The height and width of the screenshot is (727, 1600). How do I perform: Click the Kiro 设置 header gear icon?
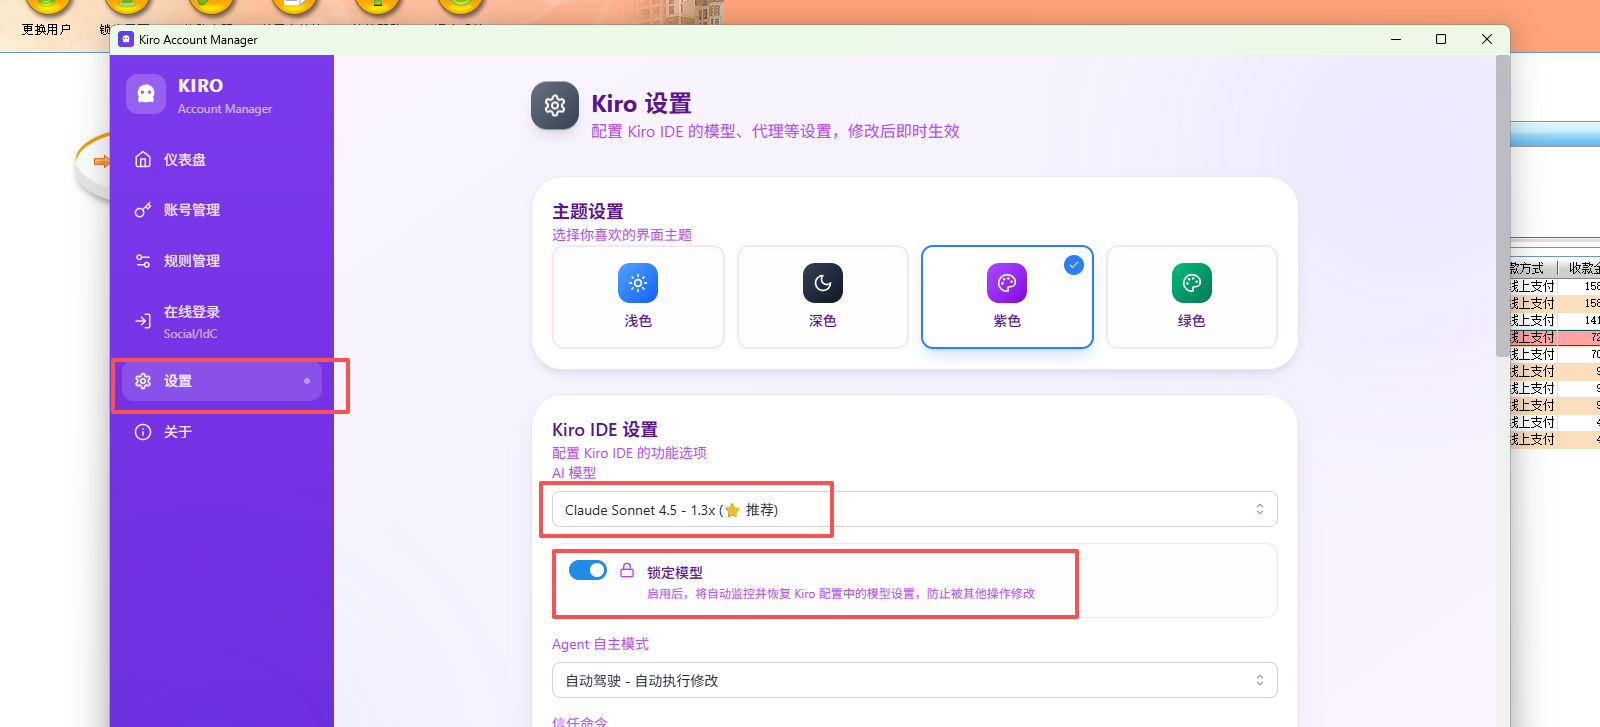(555, 105)
